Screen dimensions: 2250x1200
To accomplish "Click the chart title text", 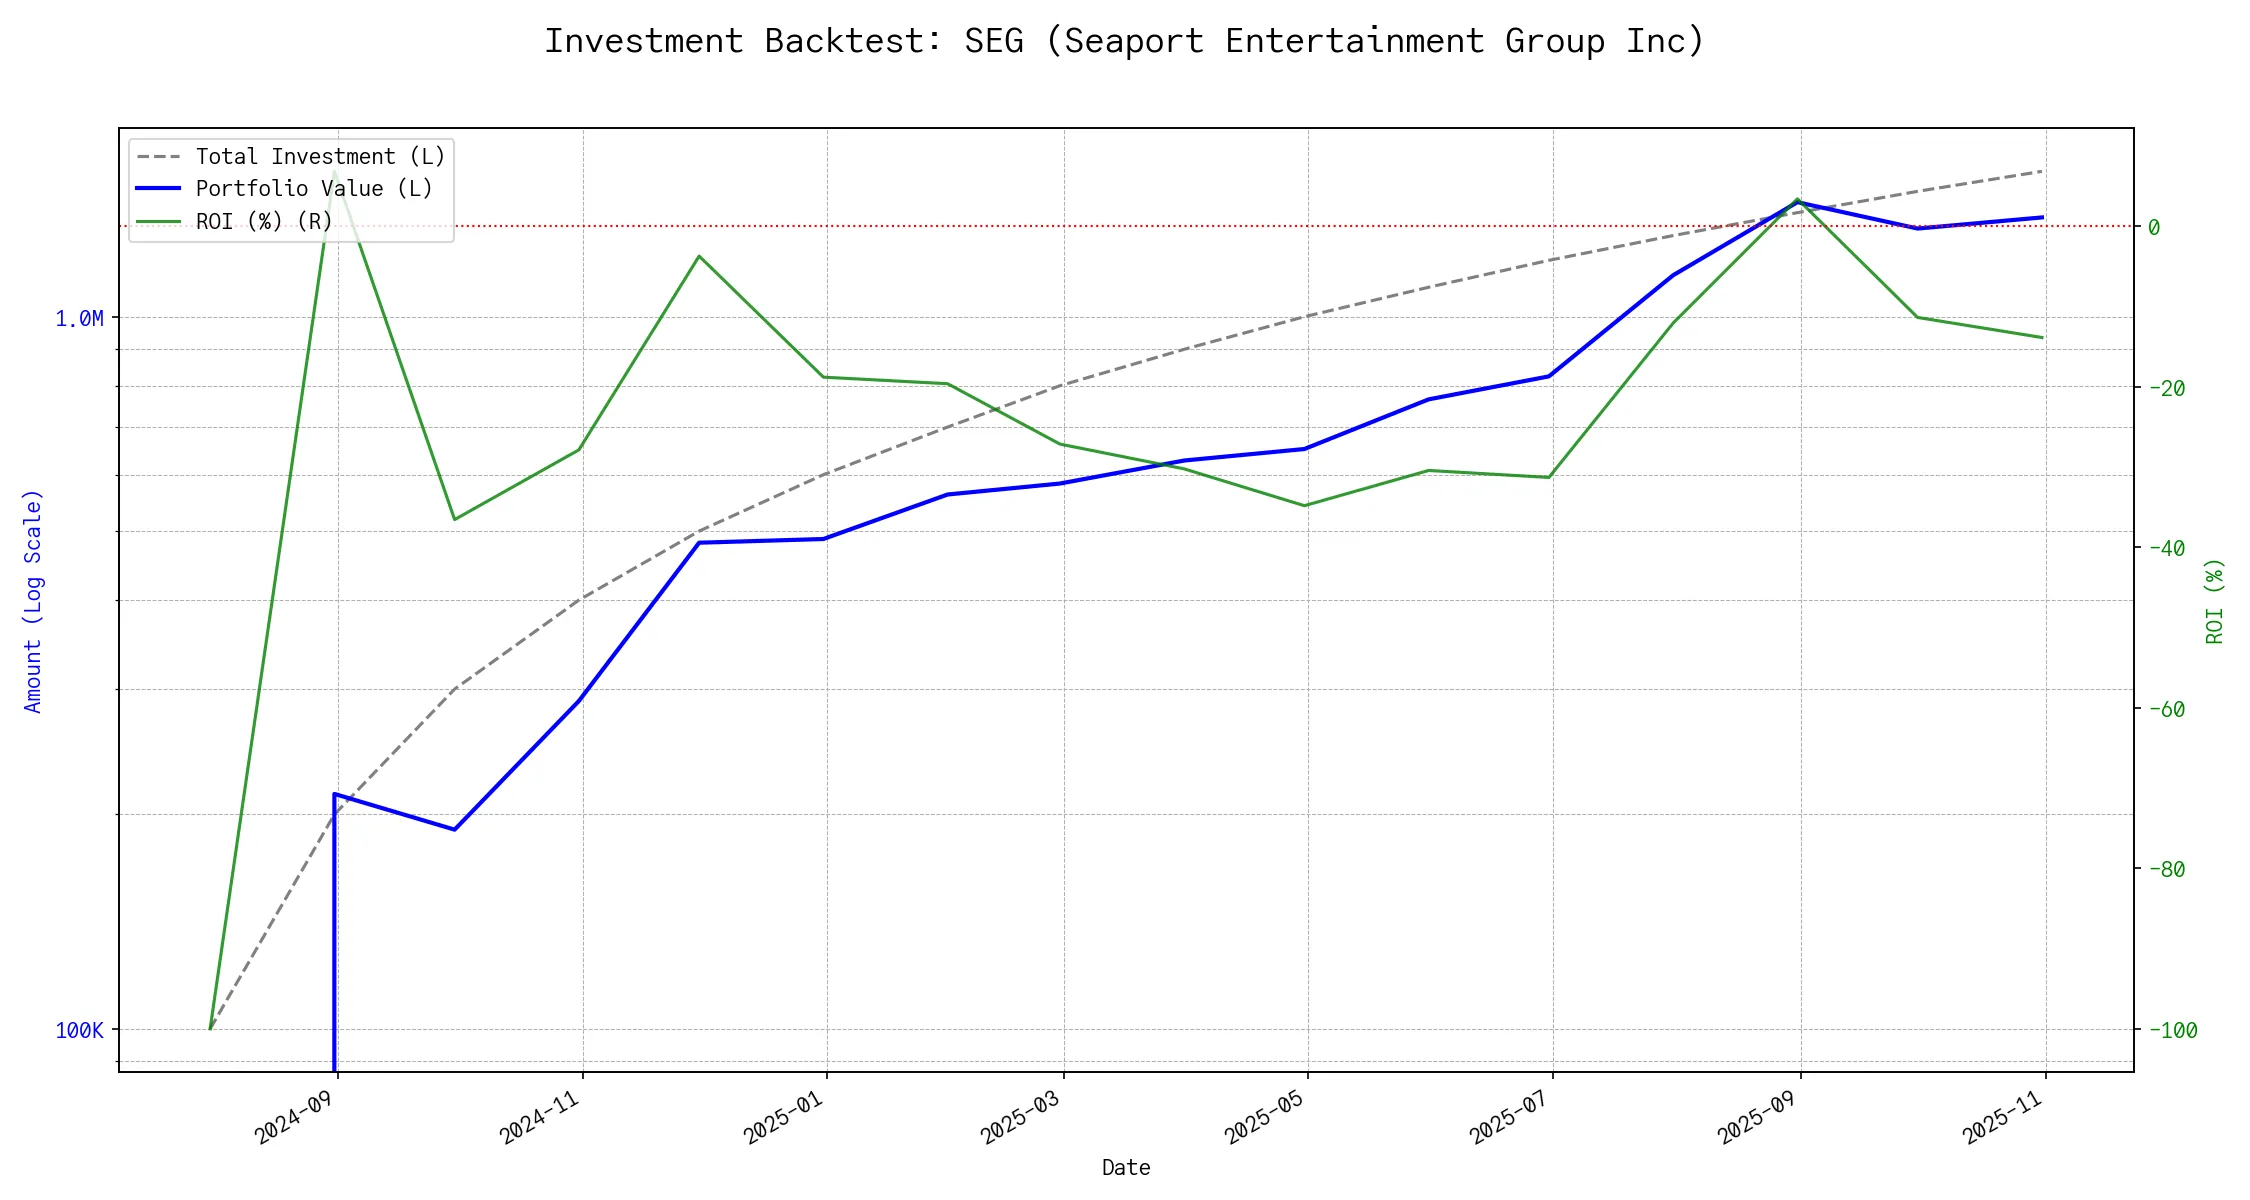I will (x=1124, y=41).
